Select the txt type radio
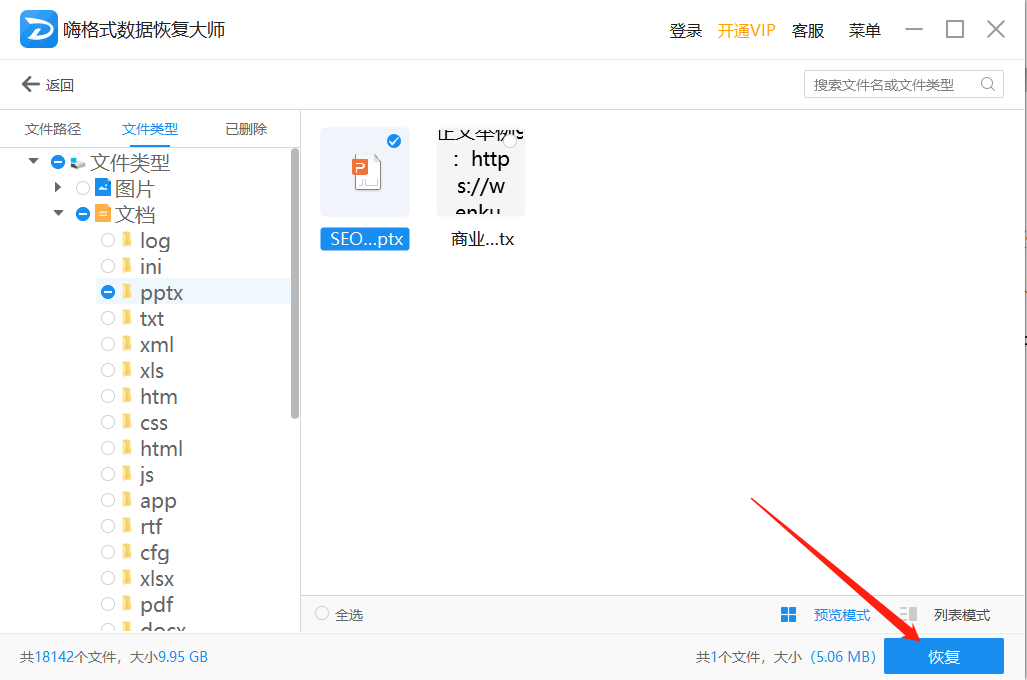The width and height of the screenshot is (1027, 680). (x=108, y=318)
